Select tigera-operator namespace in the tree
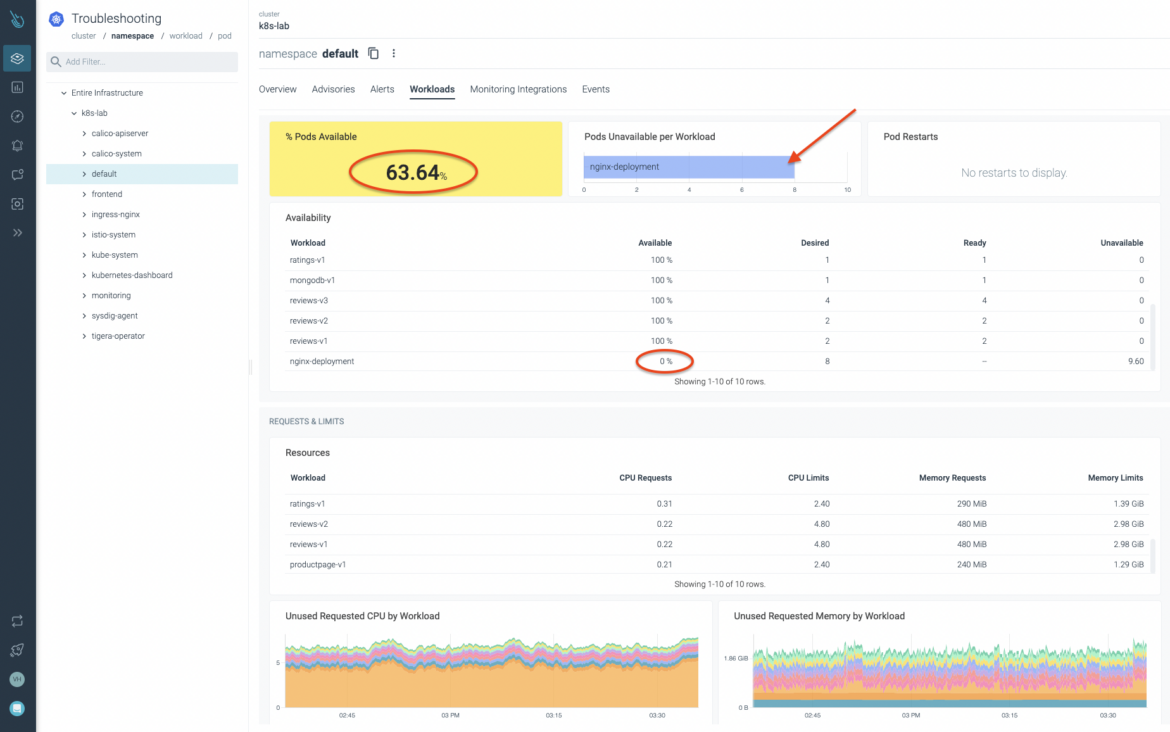 pyautogui.click(x=118, y=336)
